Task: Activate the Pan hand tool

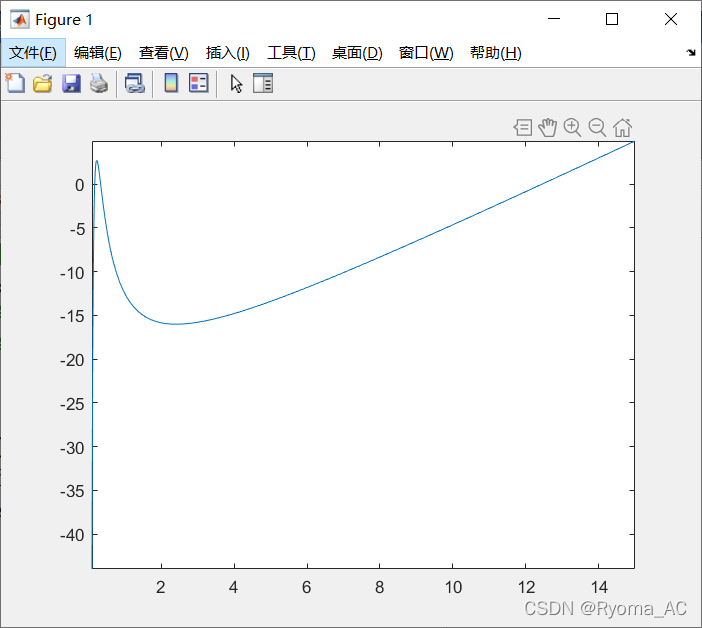Action: pyautogui.click(x=548, y=128)
